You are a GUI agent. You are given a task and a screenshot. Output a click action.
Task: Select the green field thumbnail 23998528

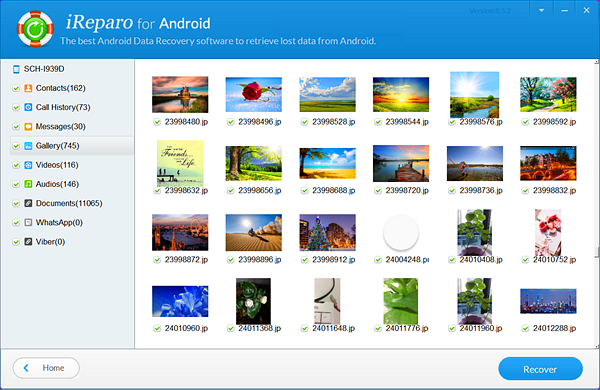tap(327, 95)
